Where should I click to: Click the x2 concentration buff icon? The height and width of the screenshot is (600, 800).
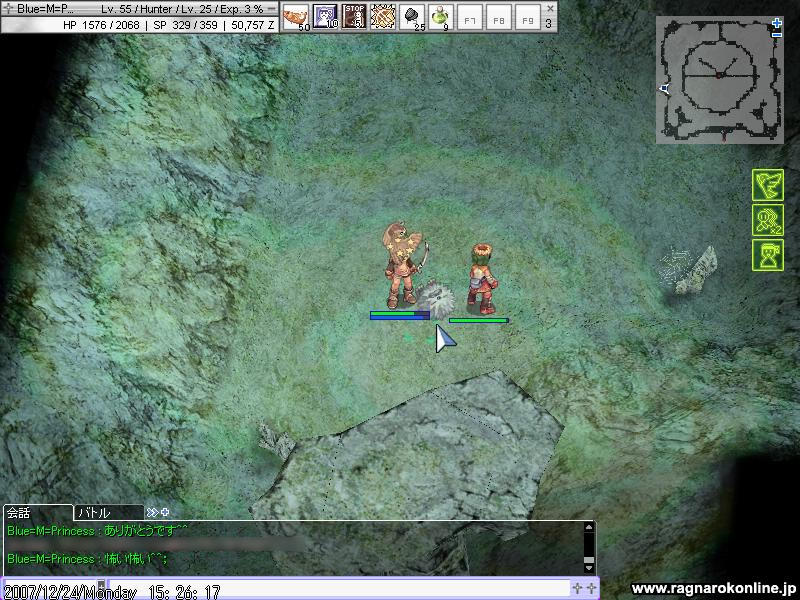click(768, 220)
